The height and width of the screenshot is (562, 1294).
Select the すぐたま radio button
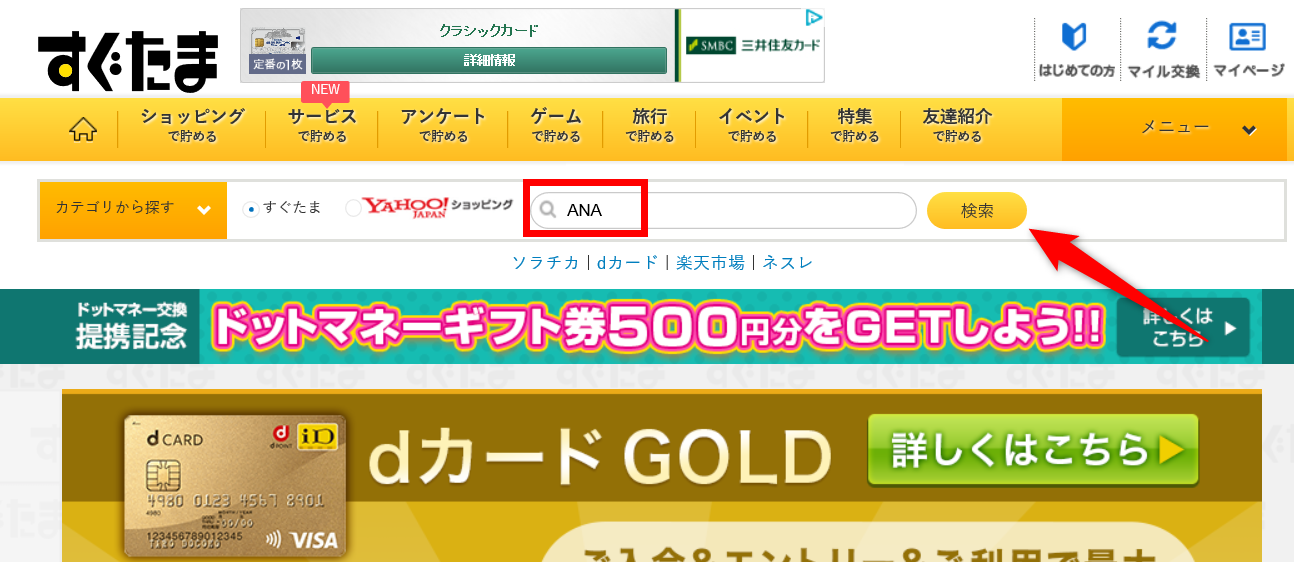point(252,209)
